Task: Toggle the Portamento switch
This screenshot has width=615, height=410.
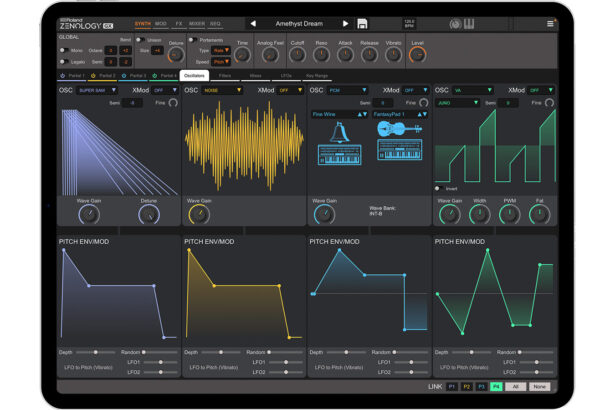Action: pos(193,40)
